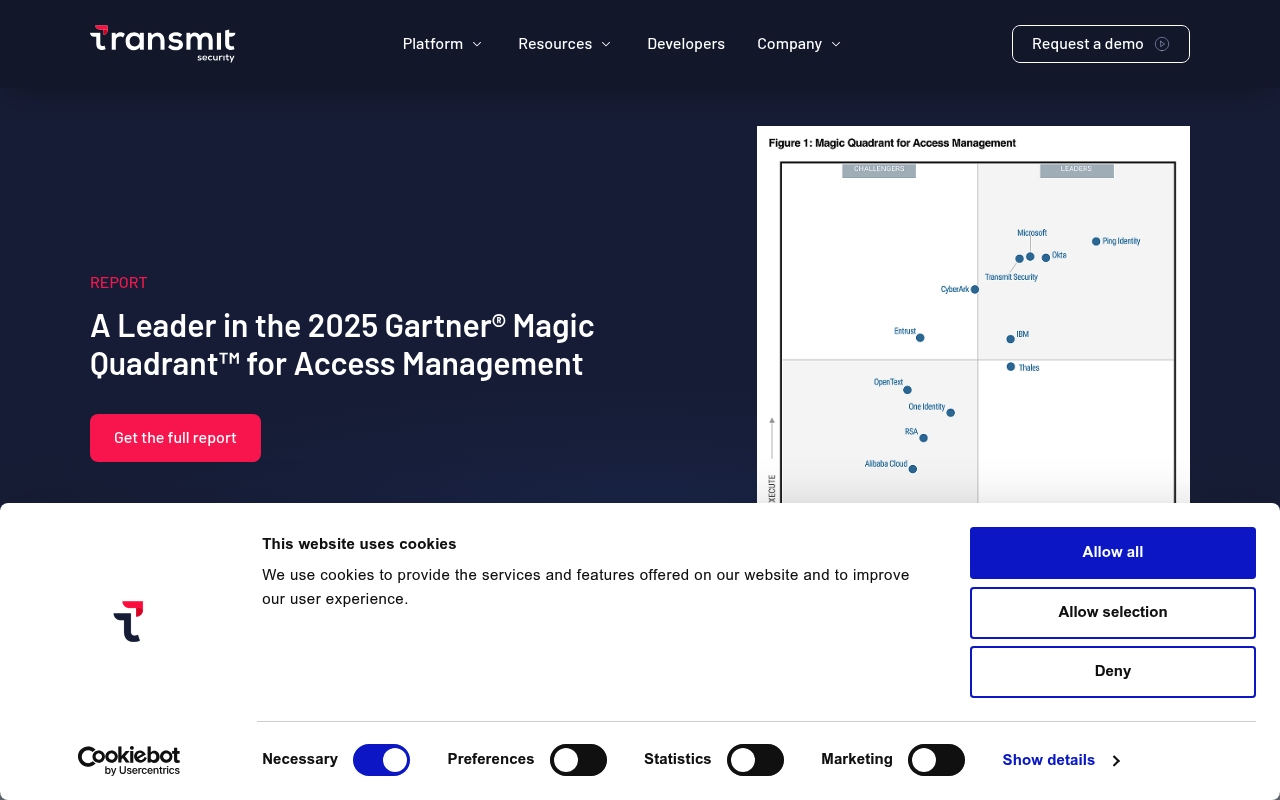Click the LEADERS label in chart
Viewport: 1280px width, 800px height.
[1076, 170]
